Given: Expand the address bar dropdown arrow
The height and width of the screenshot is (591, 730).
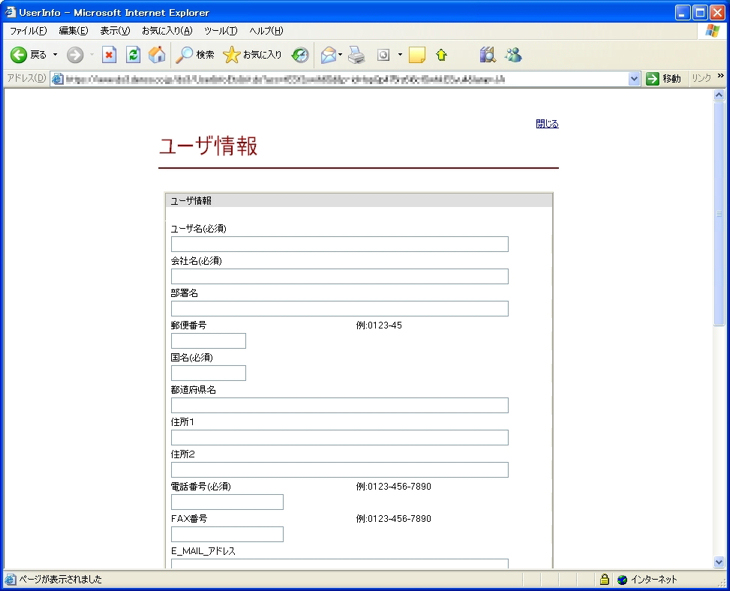Looking at the screenshot, I should 634,79.
